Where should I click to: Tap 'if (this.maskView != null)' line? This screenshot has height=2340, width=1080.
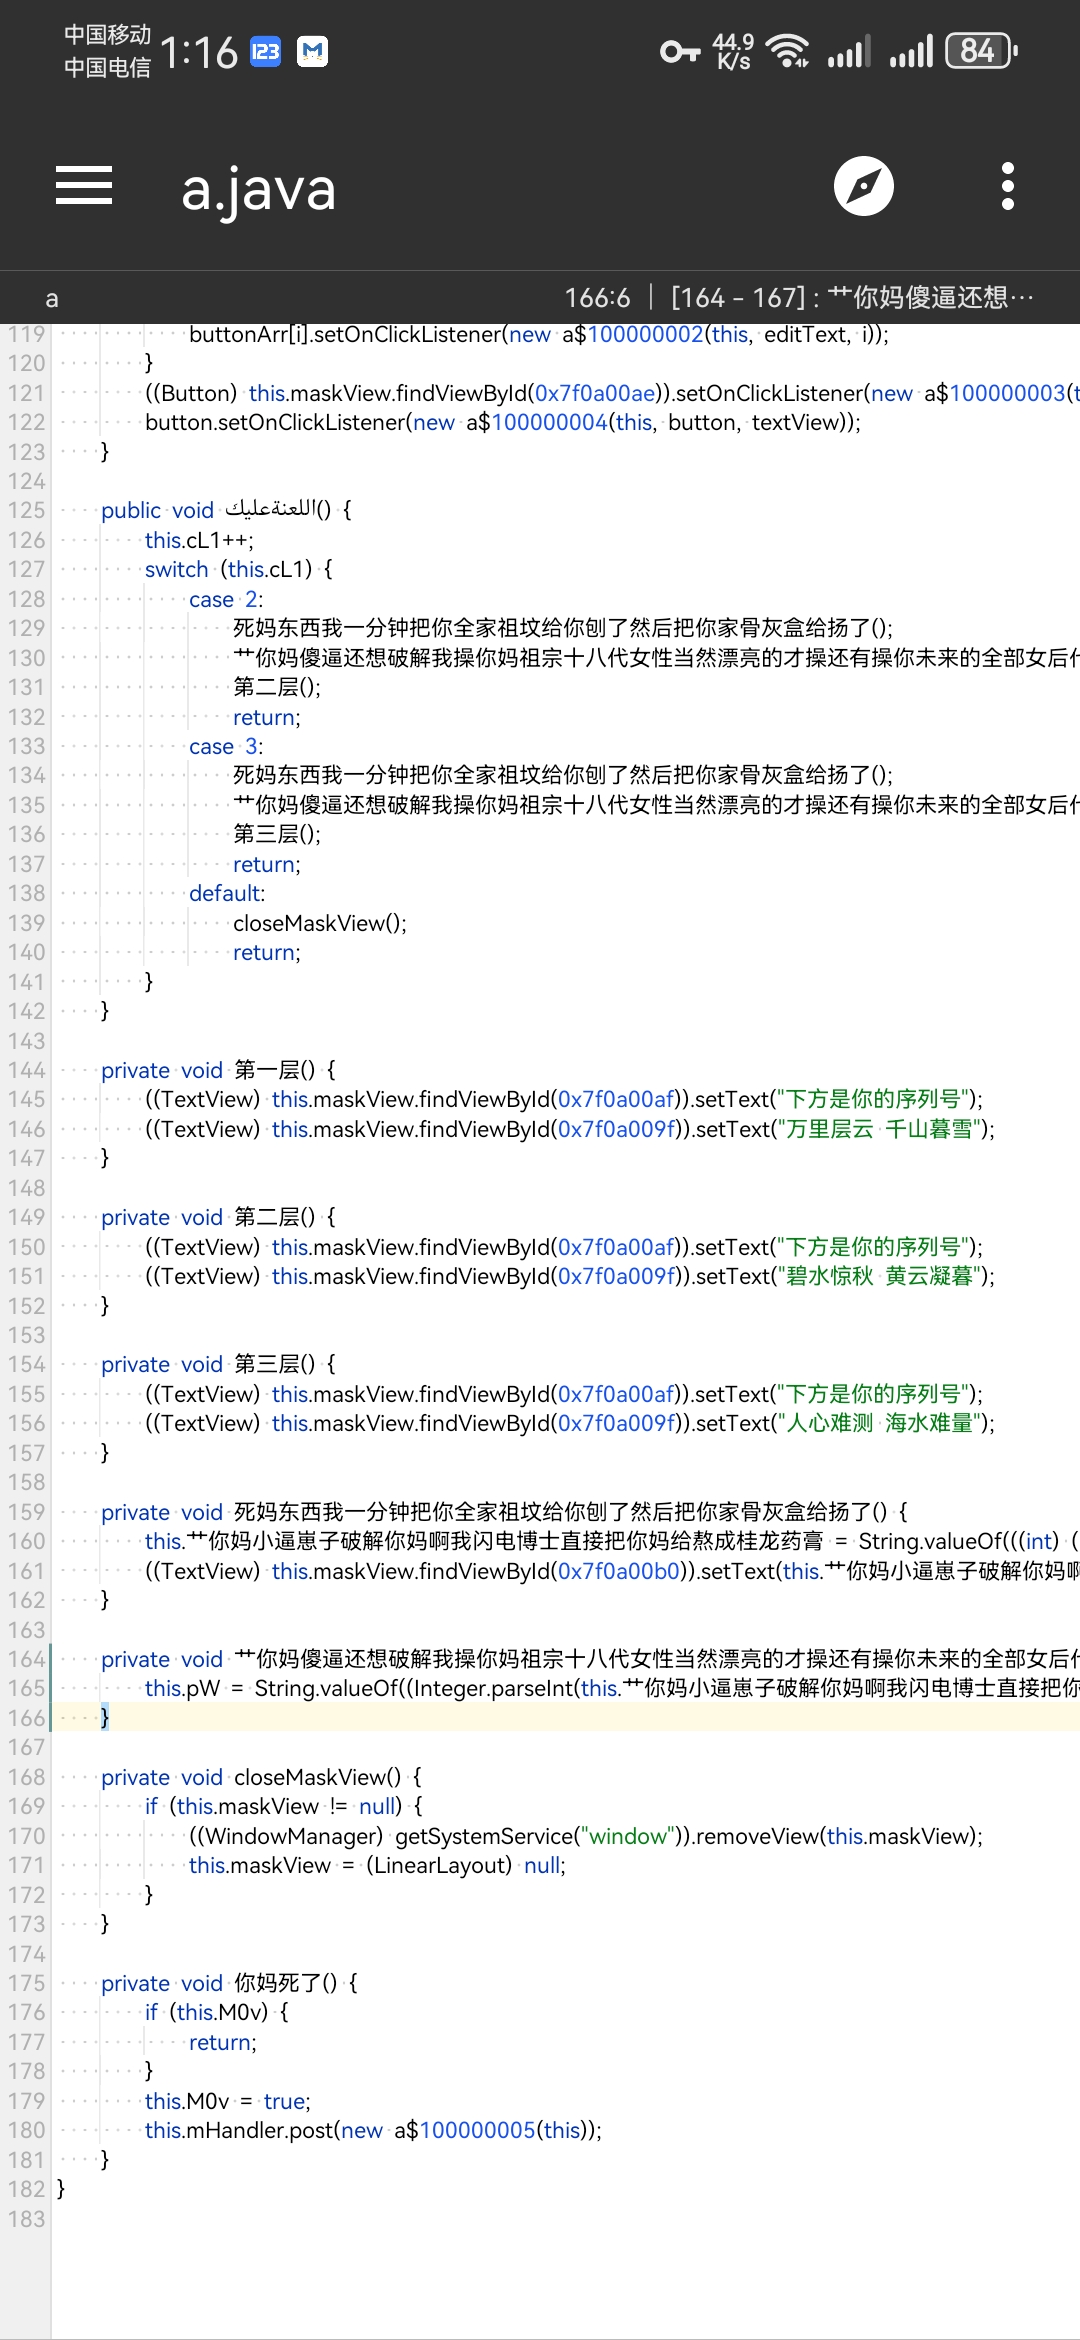284,1806
